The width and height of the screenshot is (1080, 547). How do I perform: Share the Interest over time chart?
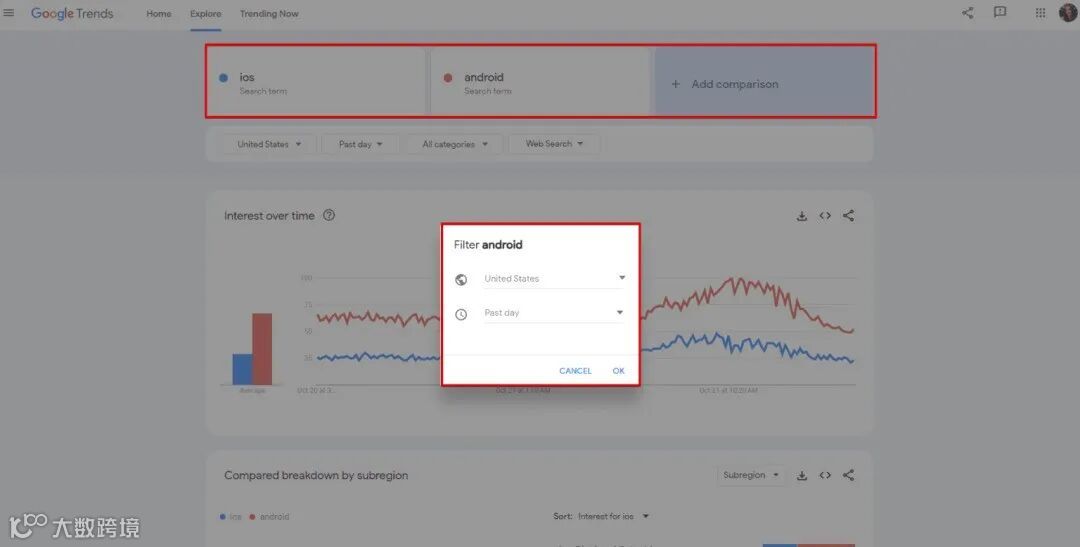849,216
